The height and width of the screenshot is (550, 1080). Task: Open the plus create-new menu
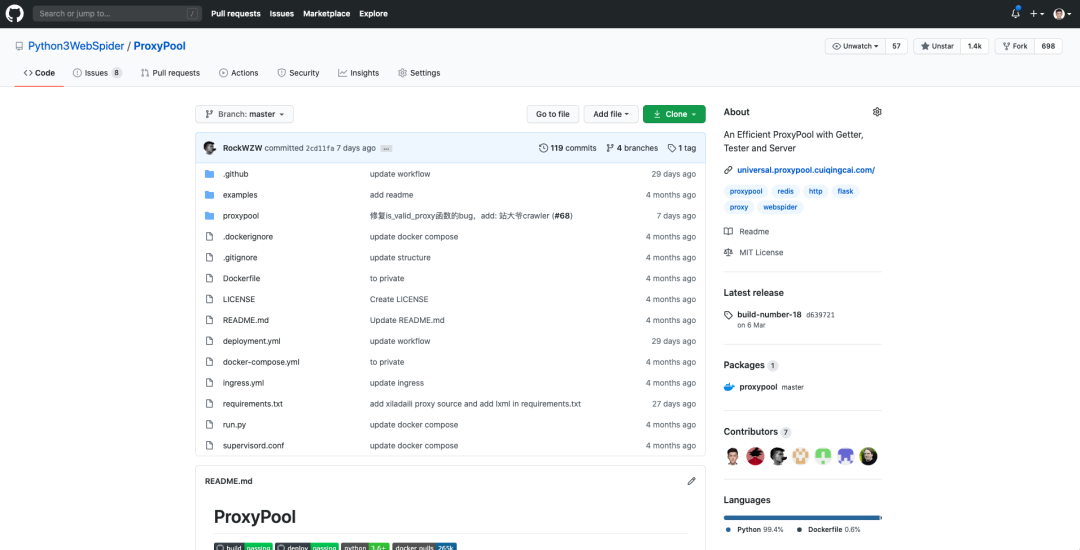coord(1037,14)
